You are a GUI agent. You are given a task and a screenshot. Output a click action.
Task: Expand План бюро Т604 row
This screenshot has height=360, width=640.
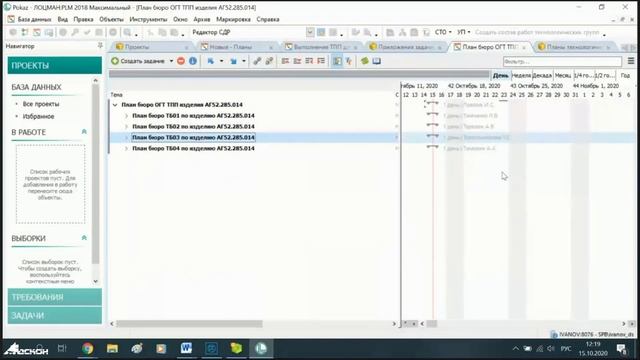(x=126, y=149)
